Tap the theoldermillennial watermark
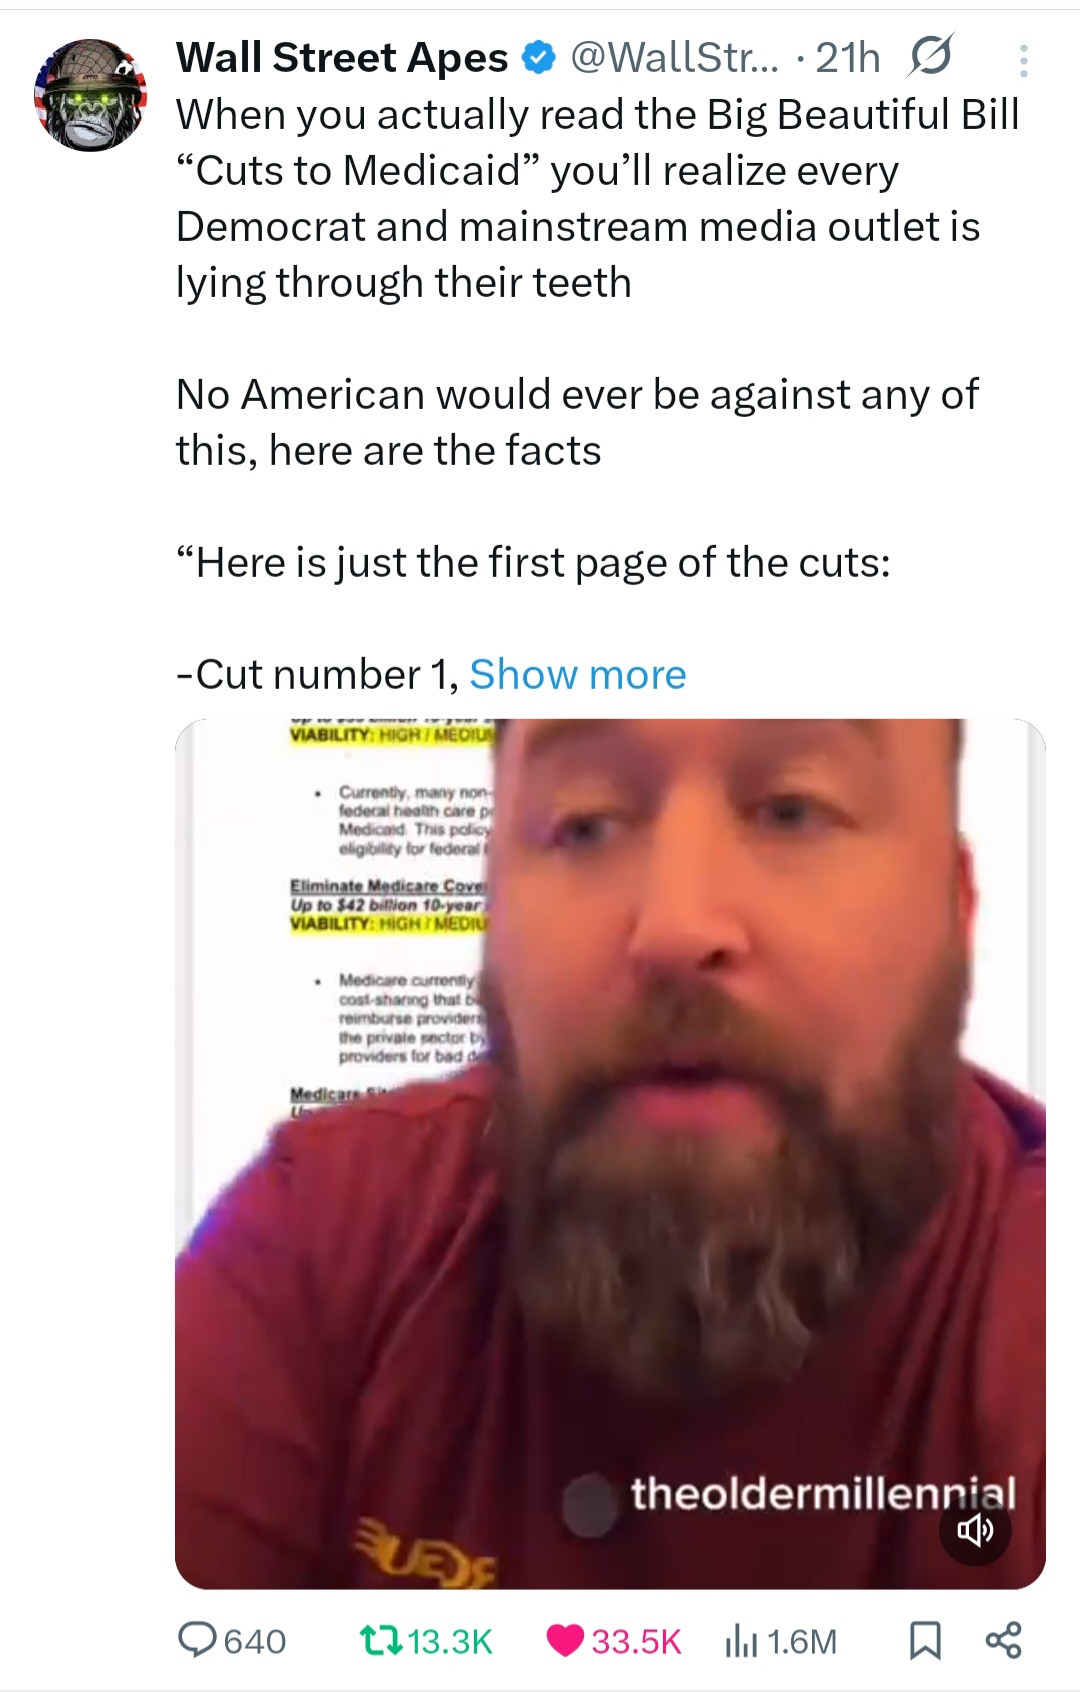 [x=822, y=1493]
